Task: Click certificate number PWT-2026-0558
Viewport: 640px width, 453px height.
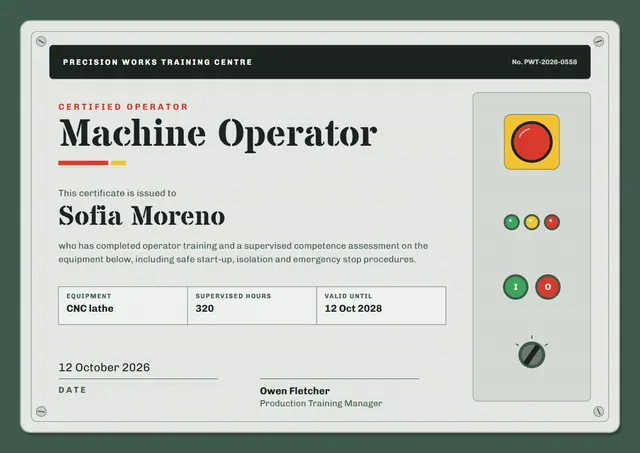Action: [544, 62]
